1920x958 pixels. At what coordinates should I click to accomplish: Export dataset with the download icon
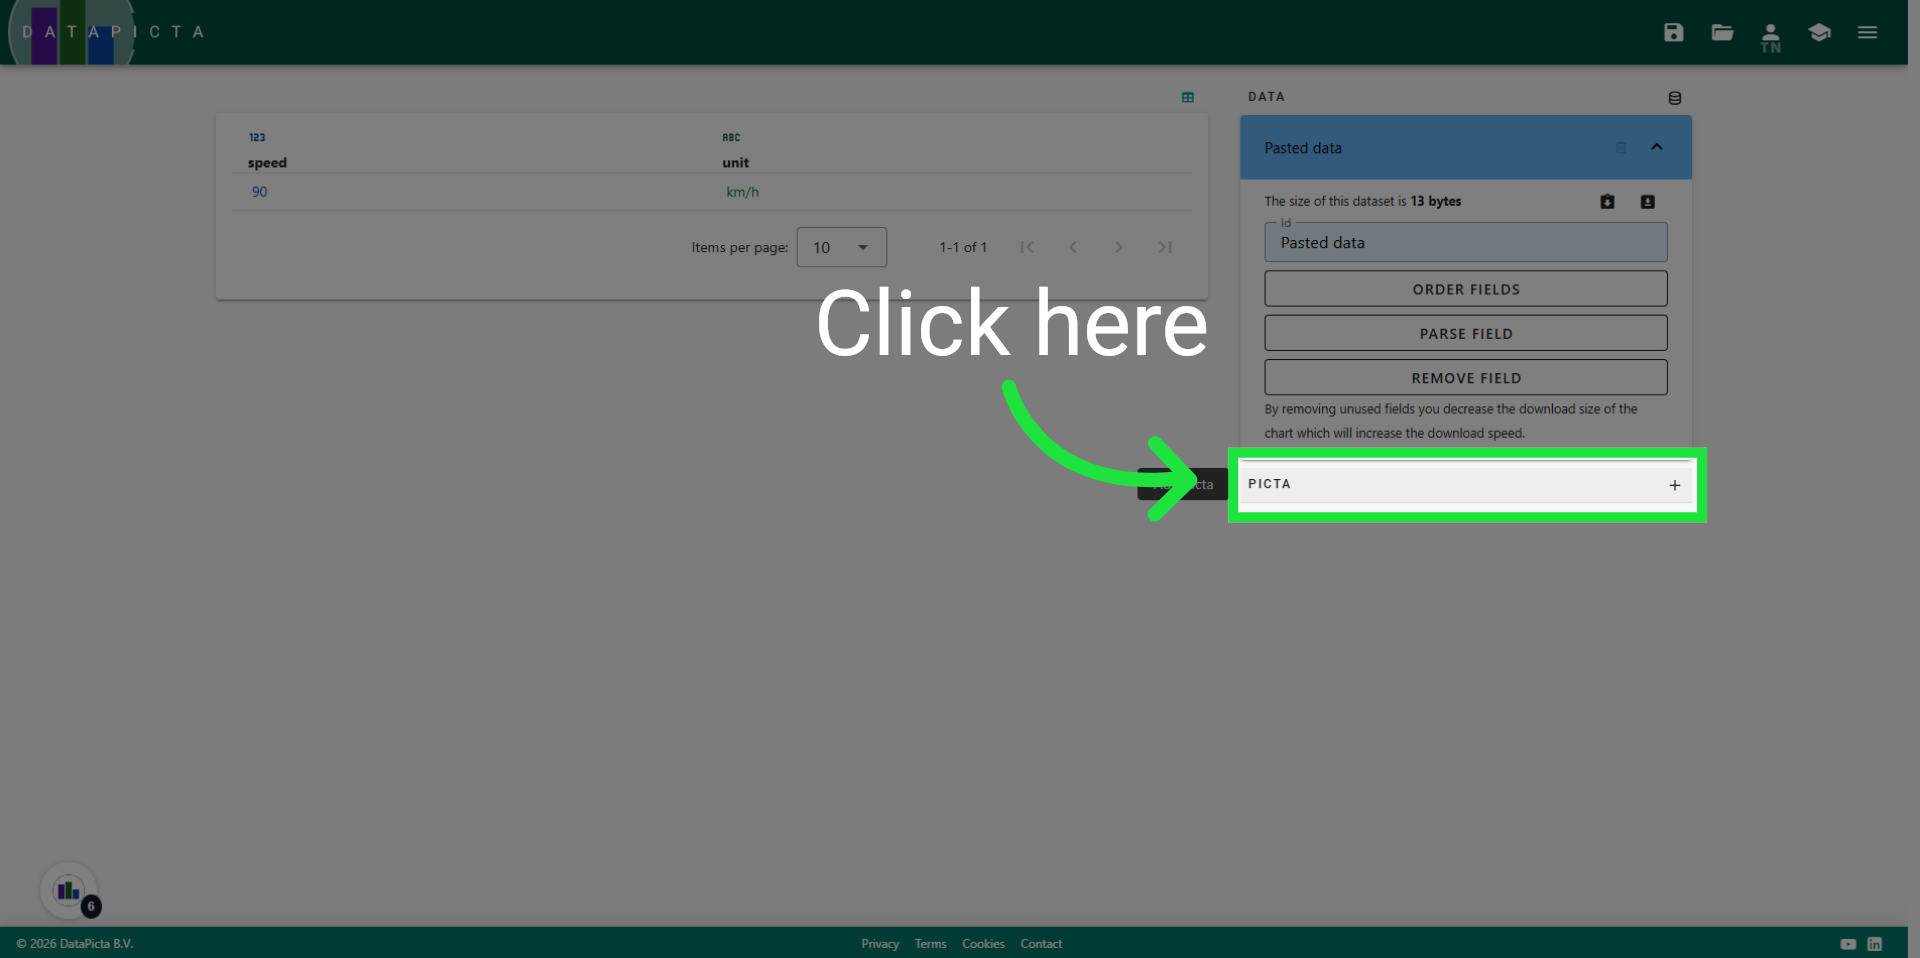[x=1647, y=201]
